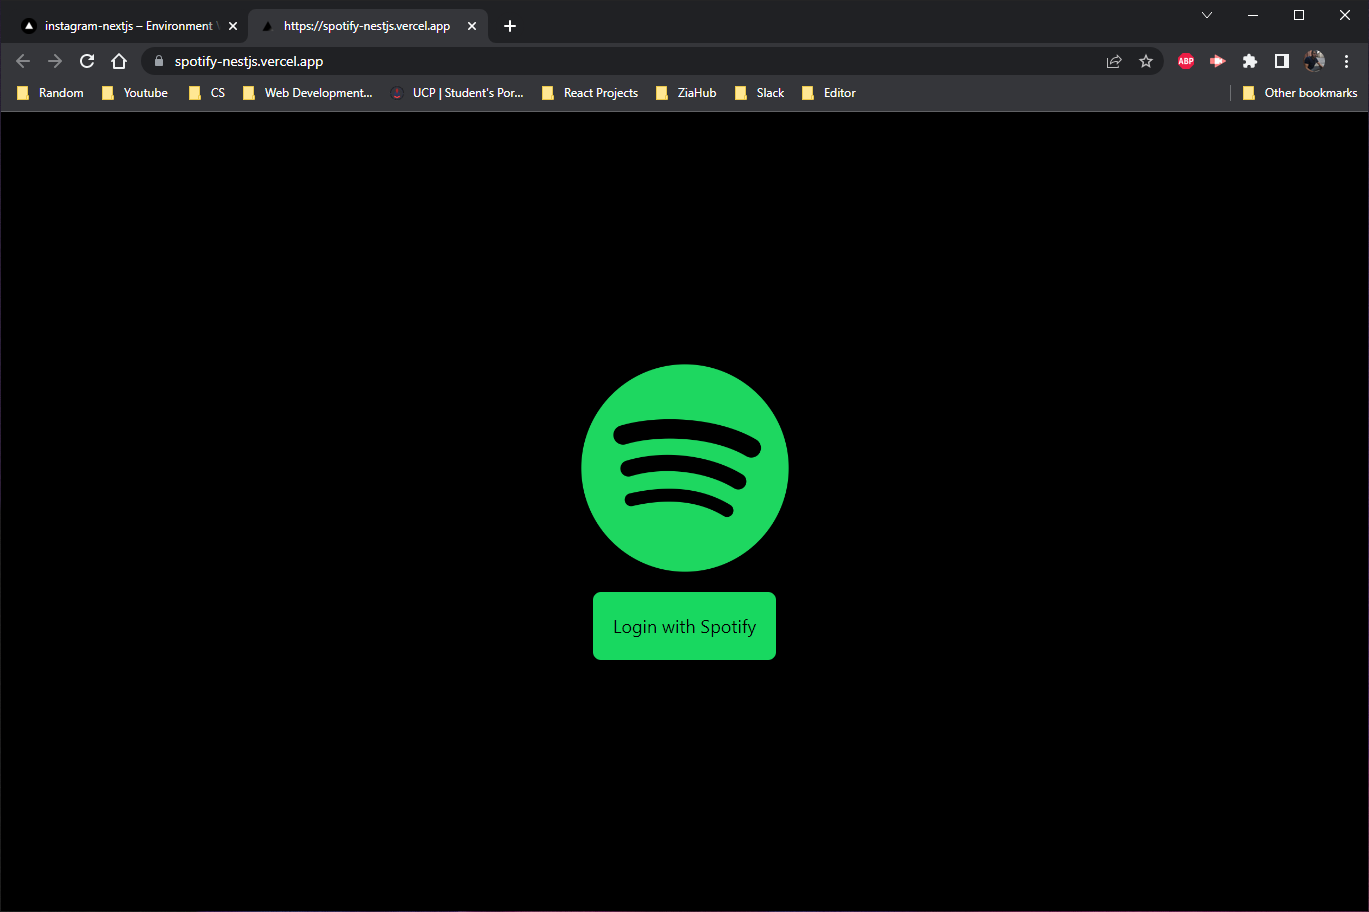The width and height of the screenshot is (1369, 912).
Task: Open the Extensions puzzle piece menu
Action: 1250,61
